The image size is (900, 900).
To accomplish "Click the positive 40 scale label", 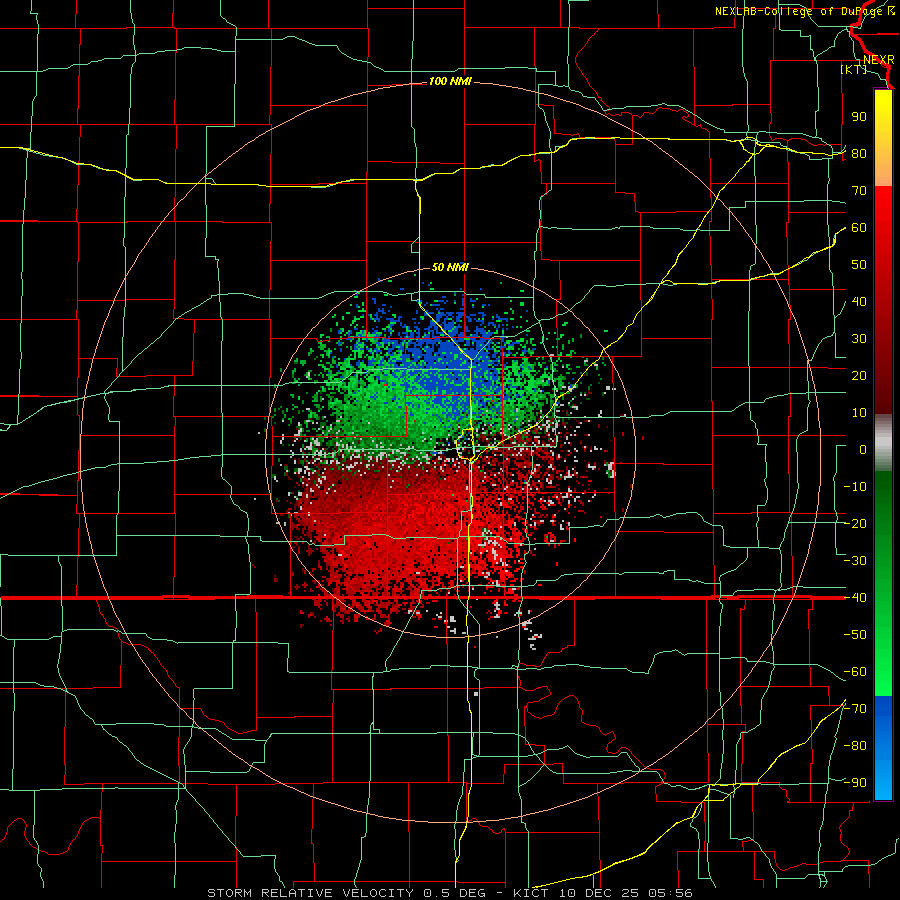I will click(x=859, y=302).
